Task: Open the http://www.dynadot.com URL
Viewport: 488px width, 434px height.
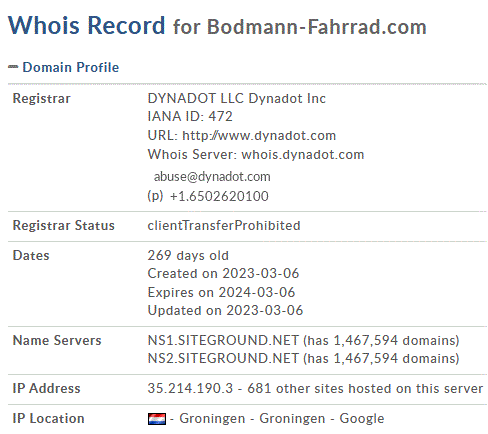Action: tap(259, 136)
